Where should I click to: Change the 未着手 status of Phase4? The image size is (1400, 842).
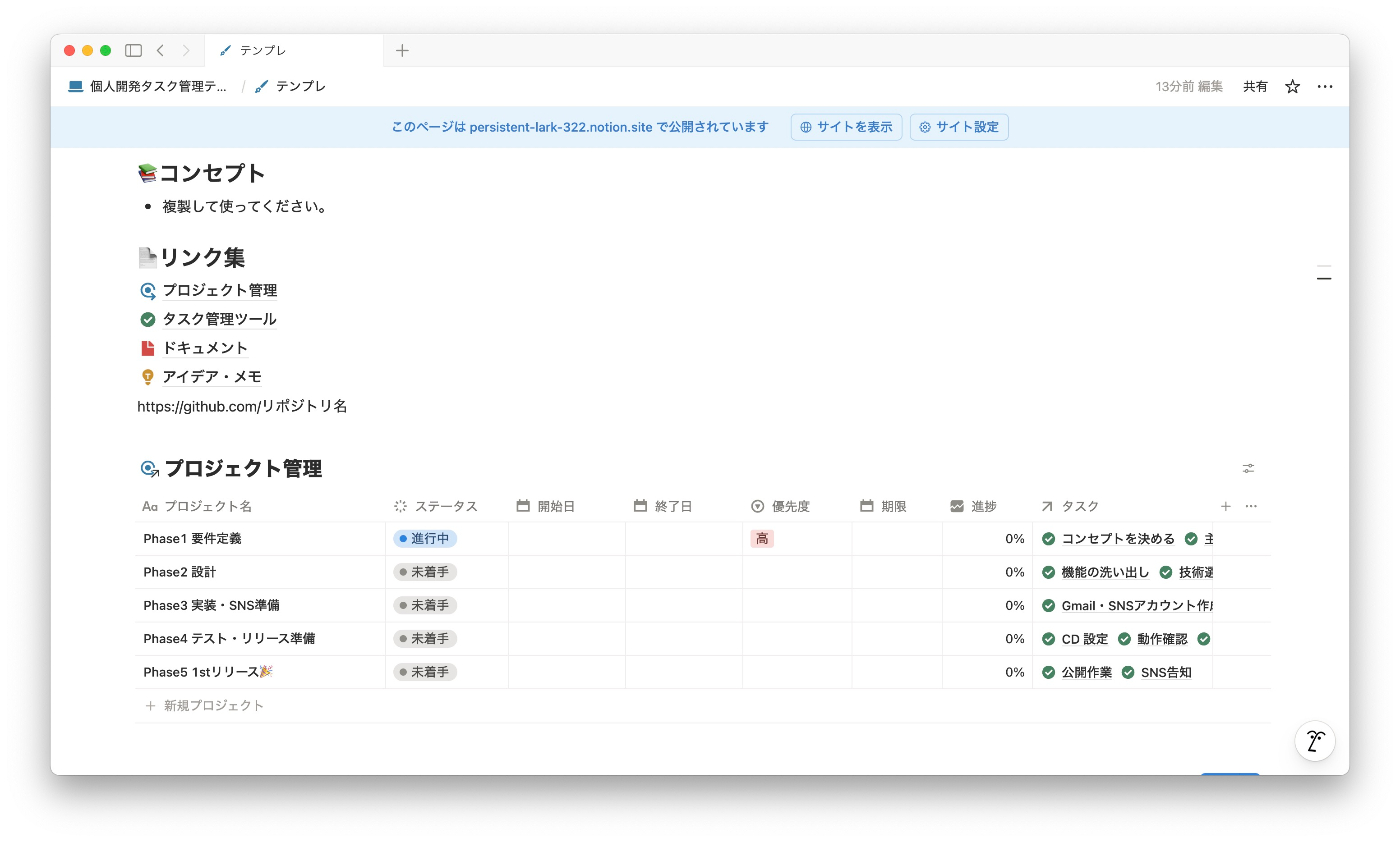coord(425,639)
